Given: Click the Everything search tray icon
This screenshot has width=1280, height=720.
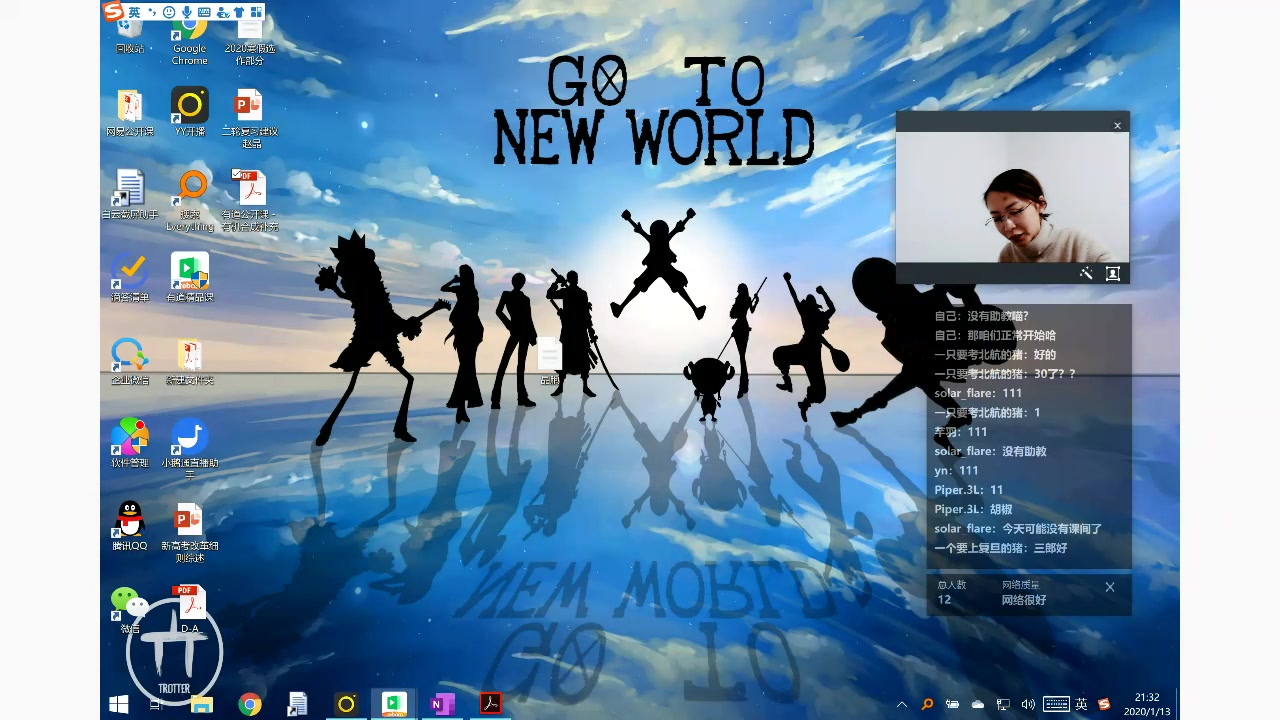Looking at the screenshot, I should point(927,704).
